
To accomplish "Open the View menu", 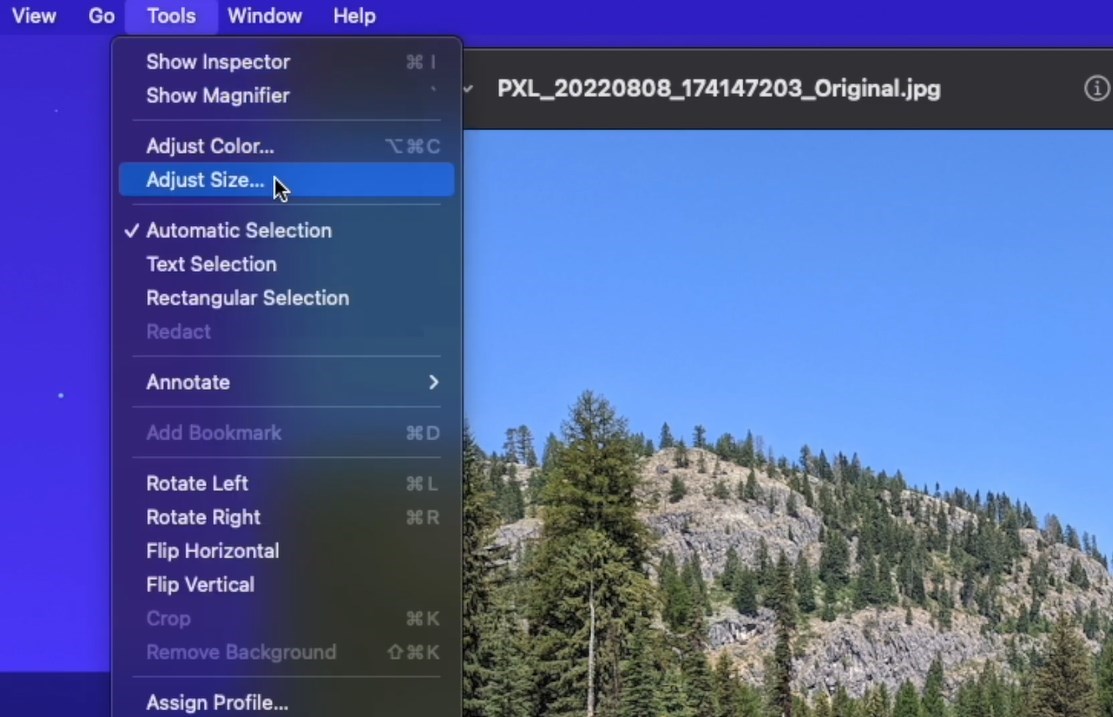I will tap(33, 16).
